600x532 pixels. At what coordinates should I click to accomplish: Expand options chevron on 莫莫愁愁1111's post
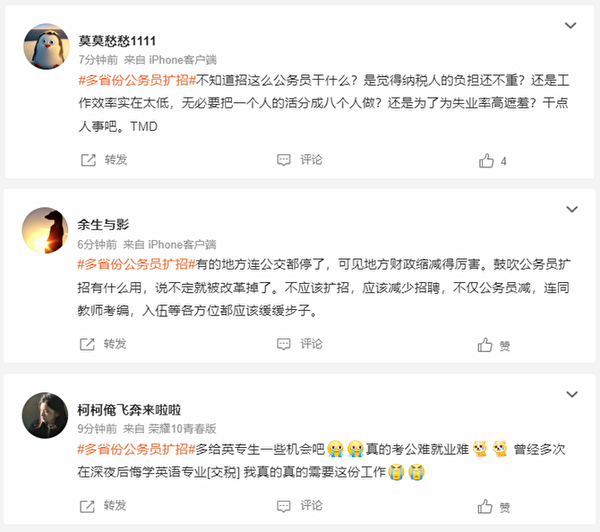coord(571,26)
